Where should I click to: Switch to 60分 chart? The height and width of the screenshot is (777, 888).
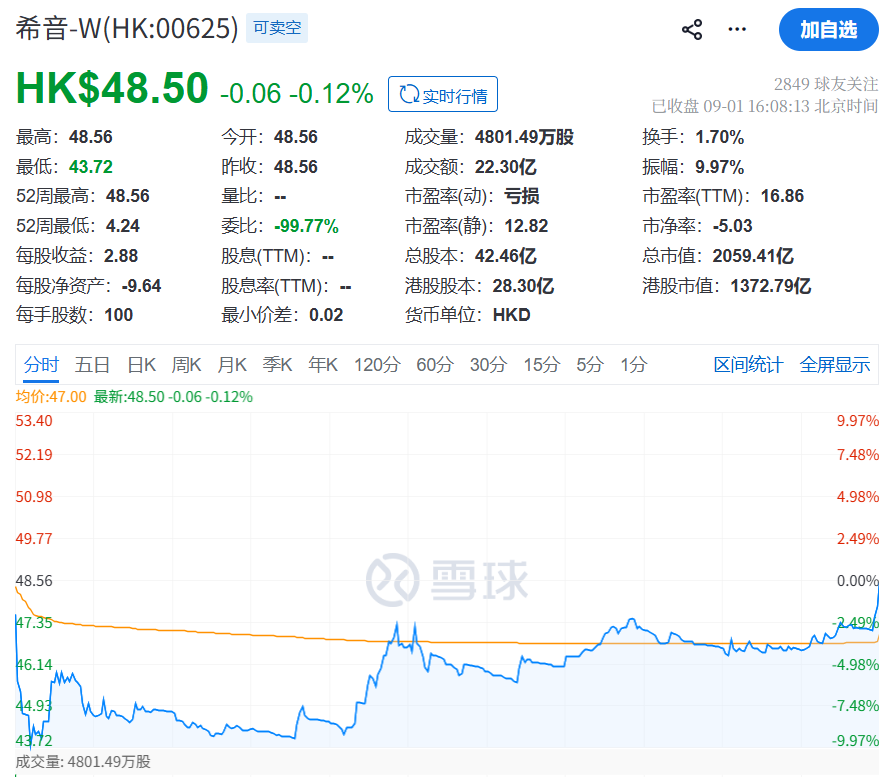(435, 365)
